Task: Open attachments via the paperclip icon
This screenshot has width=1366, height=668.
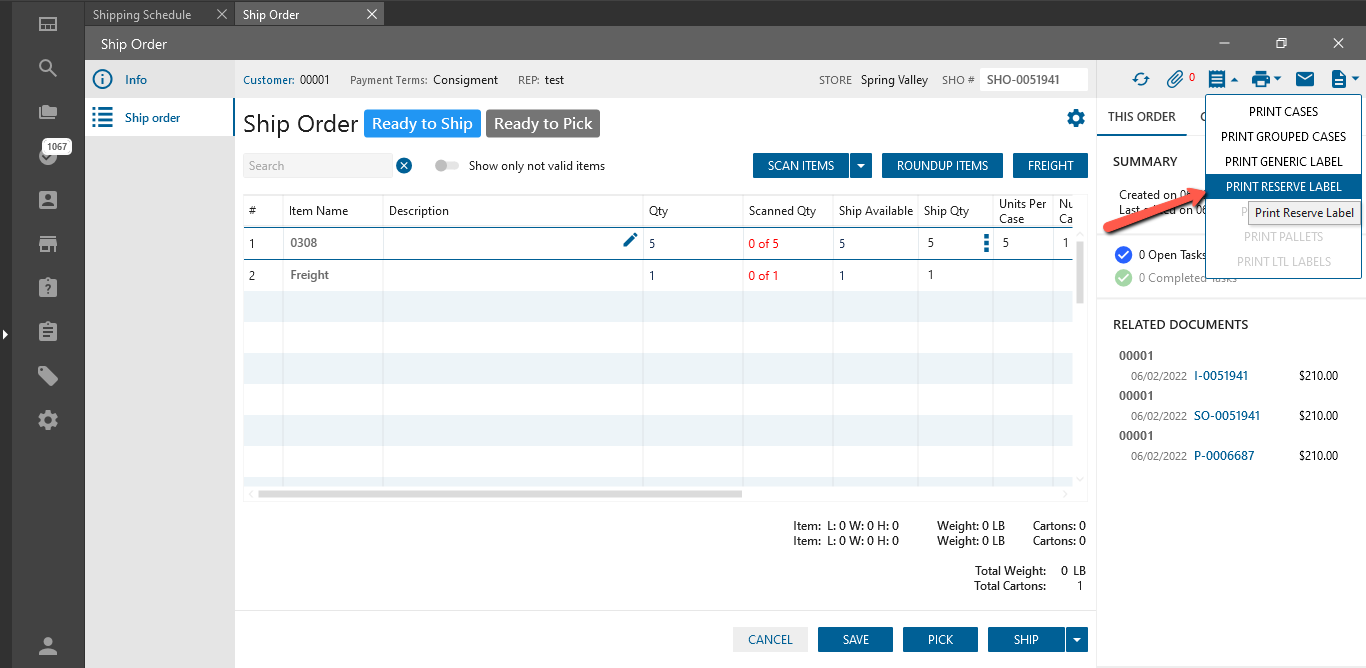Action: tap(1175, 79)
